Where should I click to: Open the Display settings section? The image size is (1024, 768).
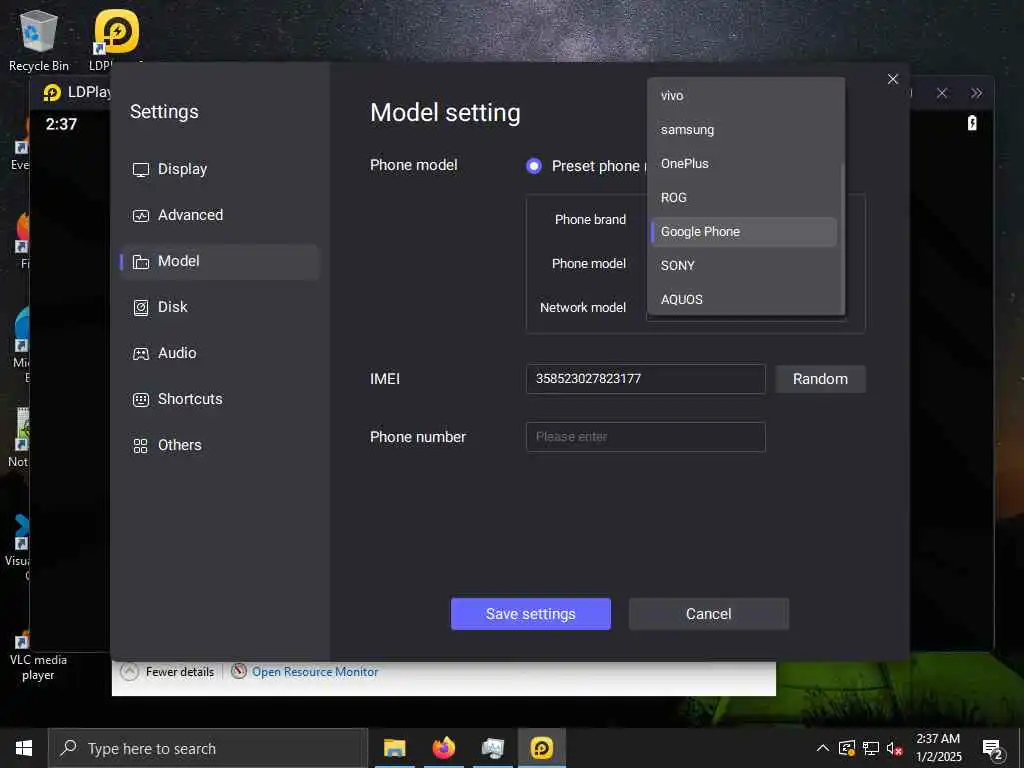[219, 169]
